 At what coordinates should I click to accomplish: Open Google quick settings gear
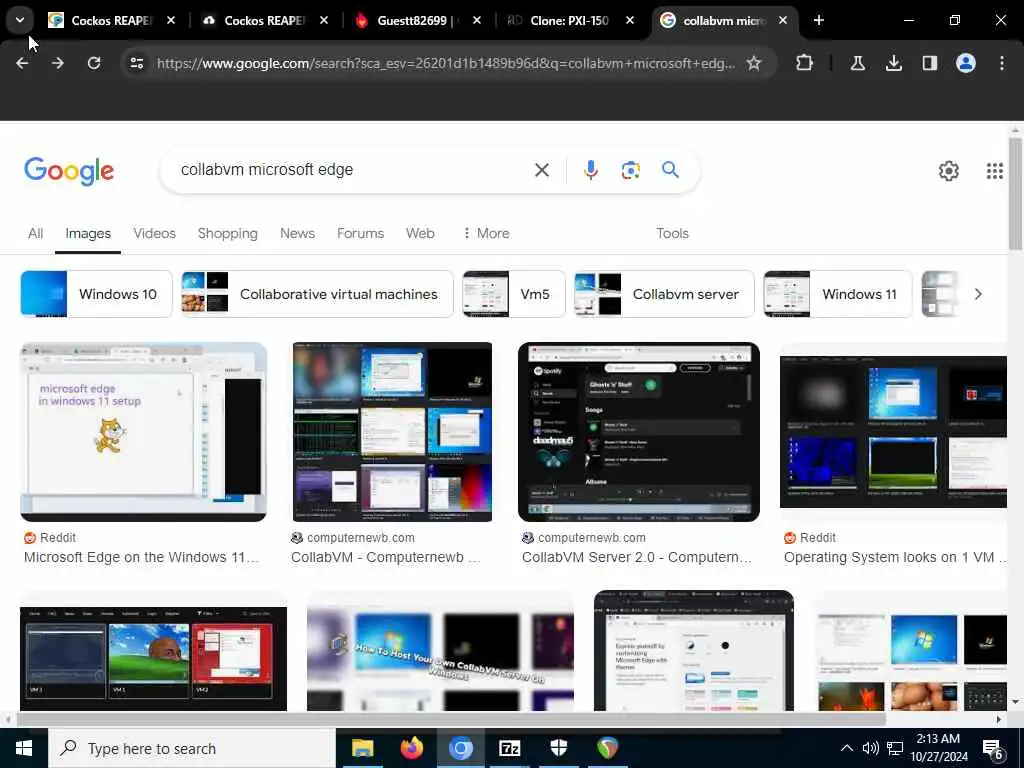coord(948,170)
